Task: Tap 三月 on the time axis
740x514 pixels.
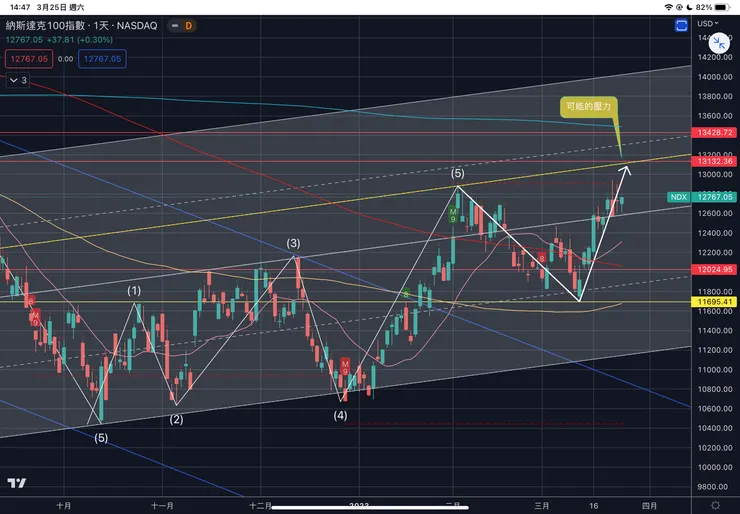Action: tap(542, 506)
